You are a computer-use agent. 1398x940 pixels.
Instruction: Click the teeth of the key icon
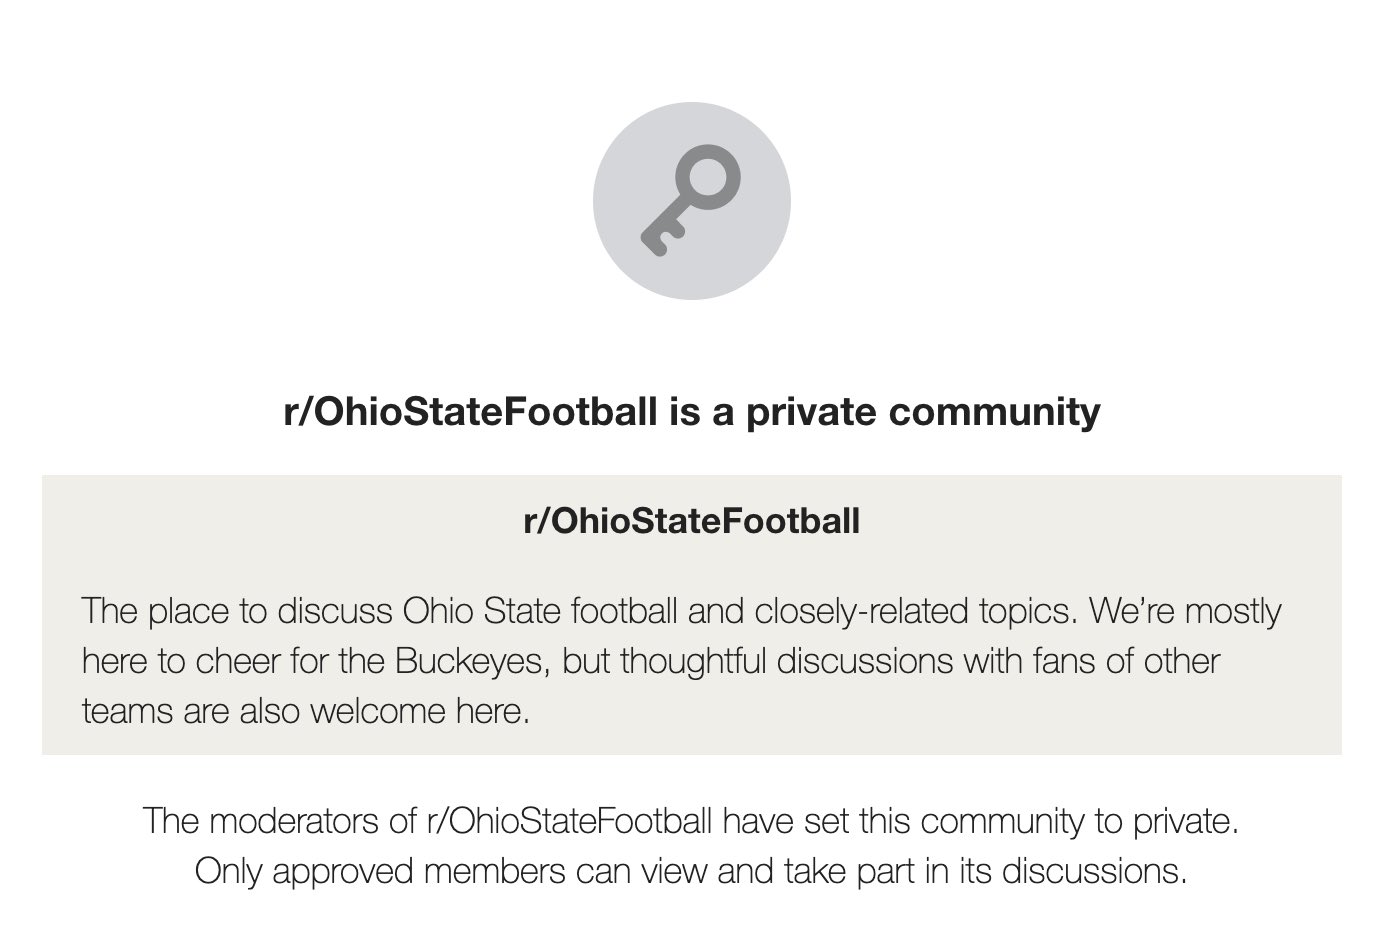click(x=662, y=238)
